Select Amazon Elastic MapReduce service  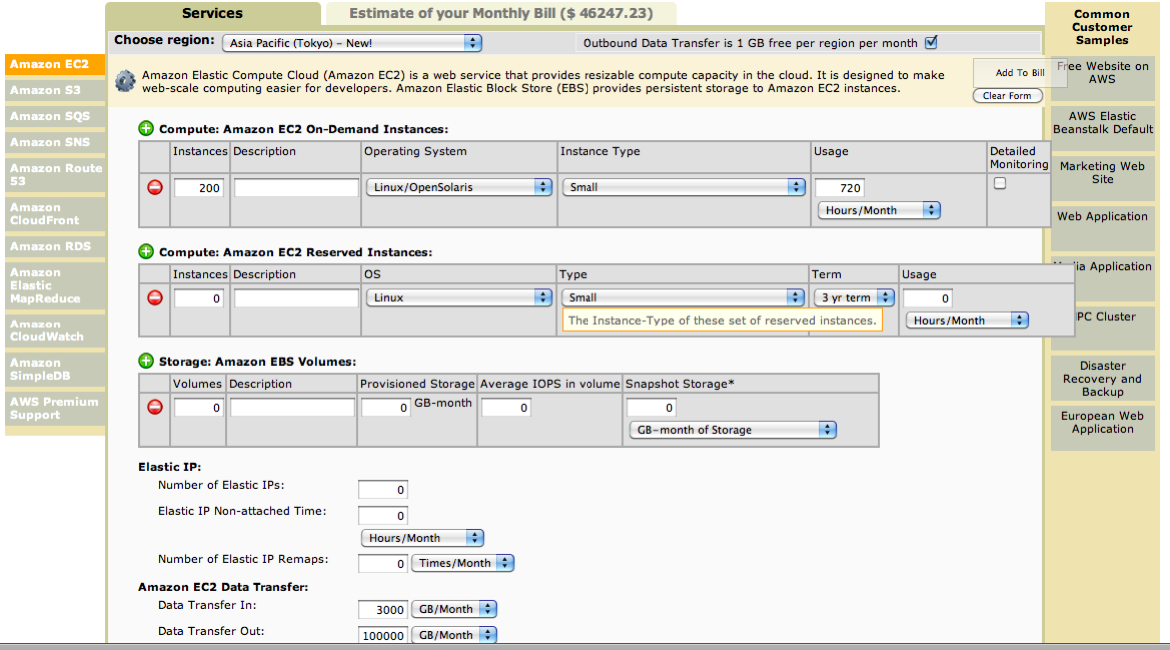click(55, 286)
